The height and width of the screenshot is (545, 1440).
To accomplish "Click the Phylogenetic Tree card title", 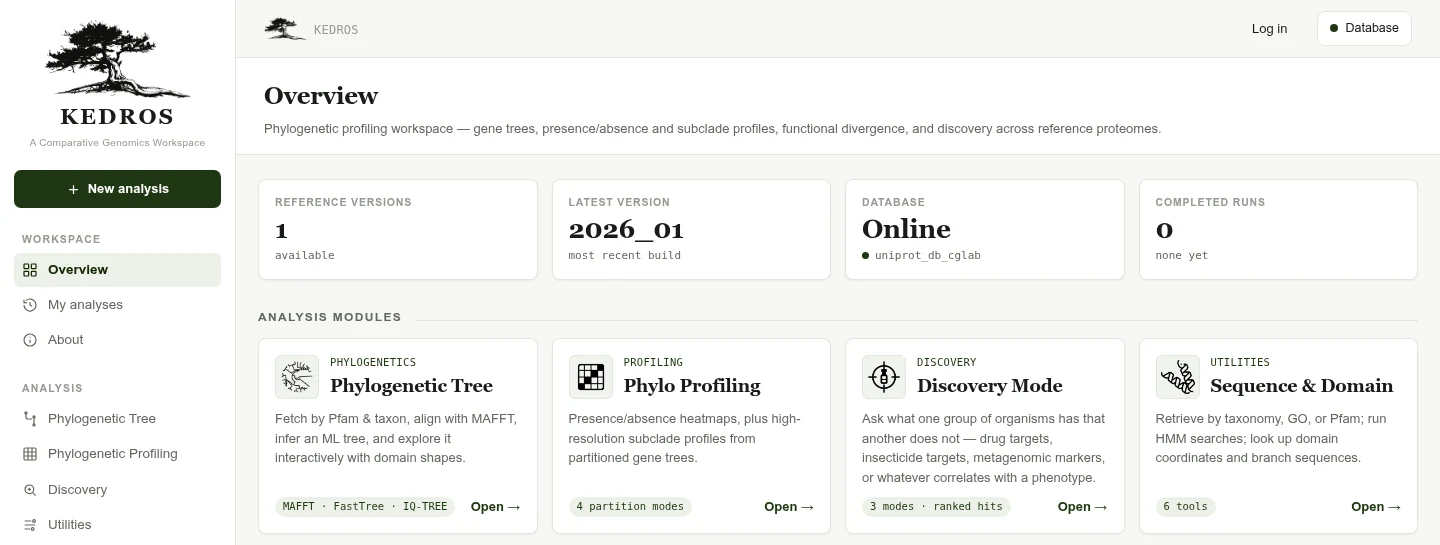I will (x=411, y=386).
